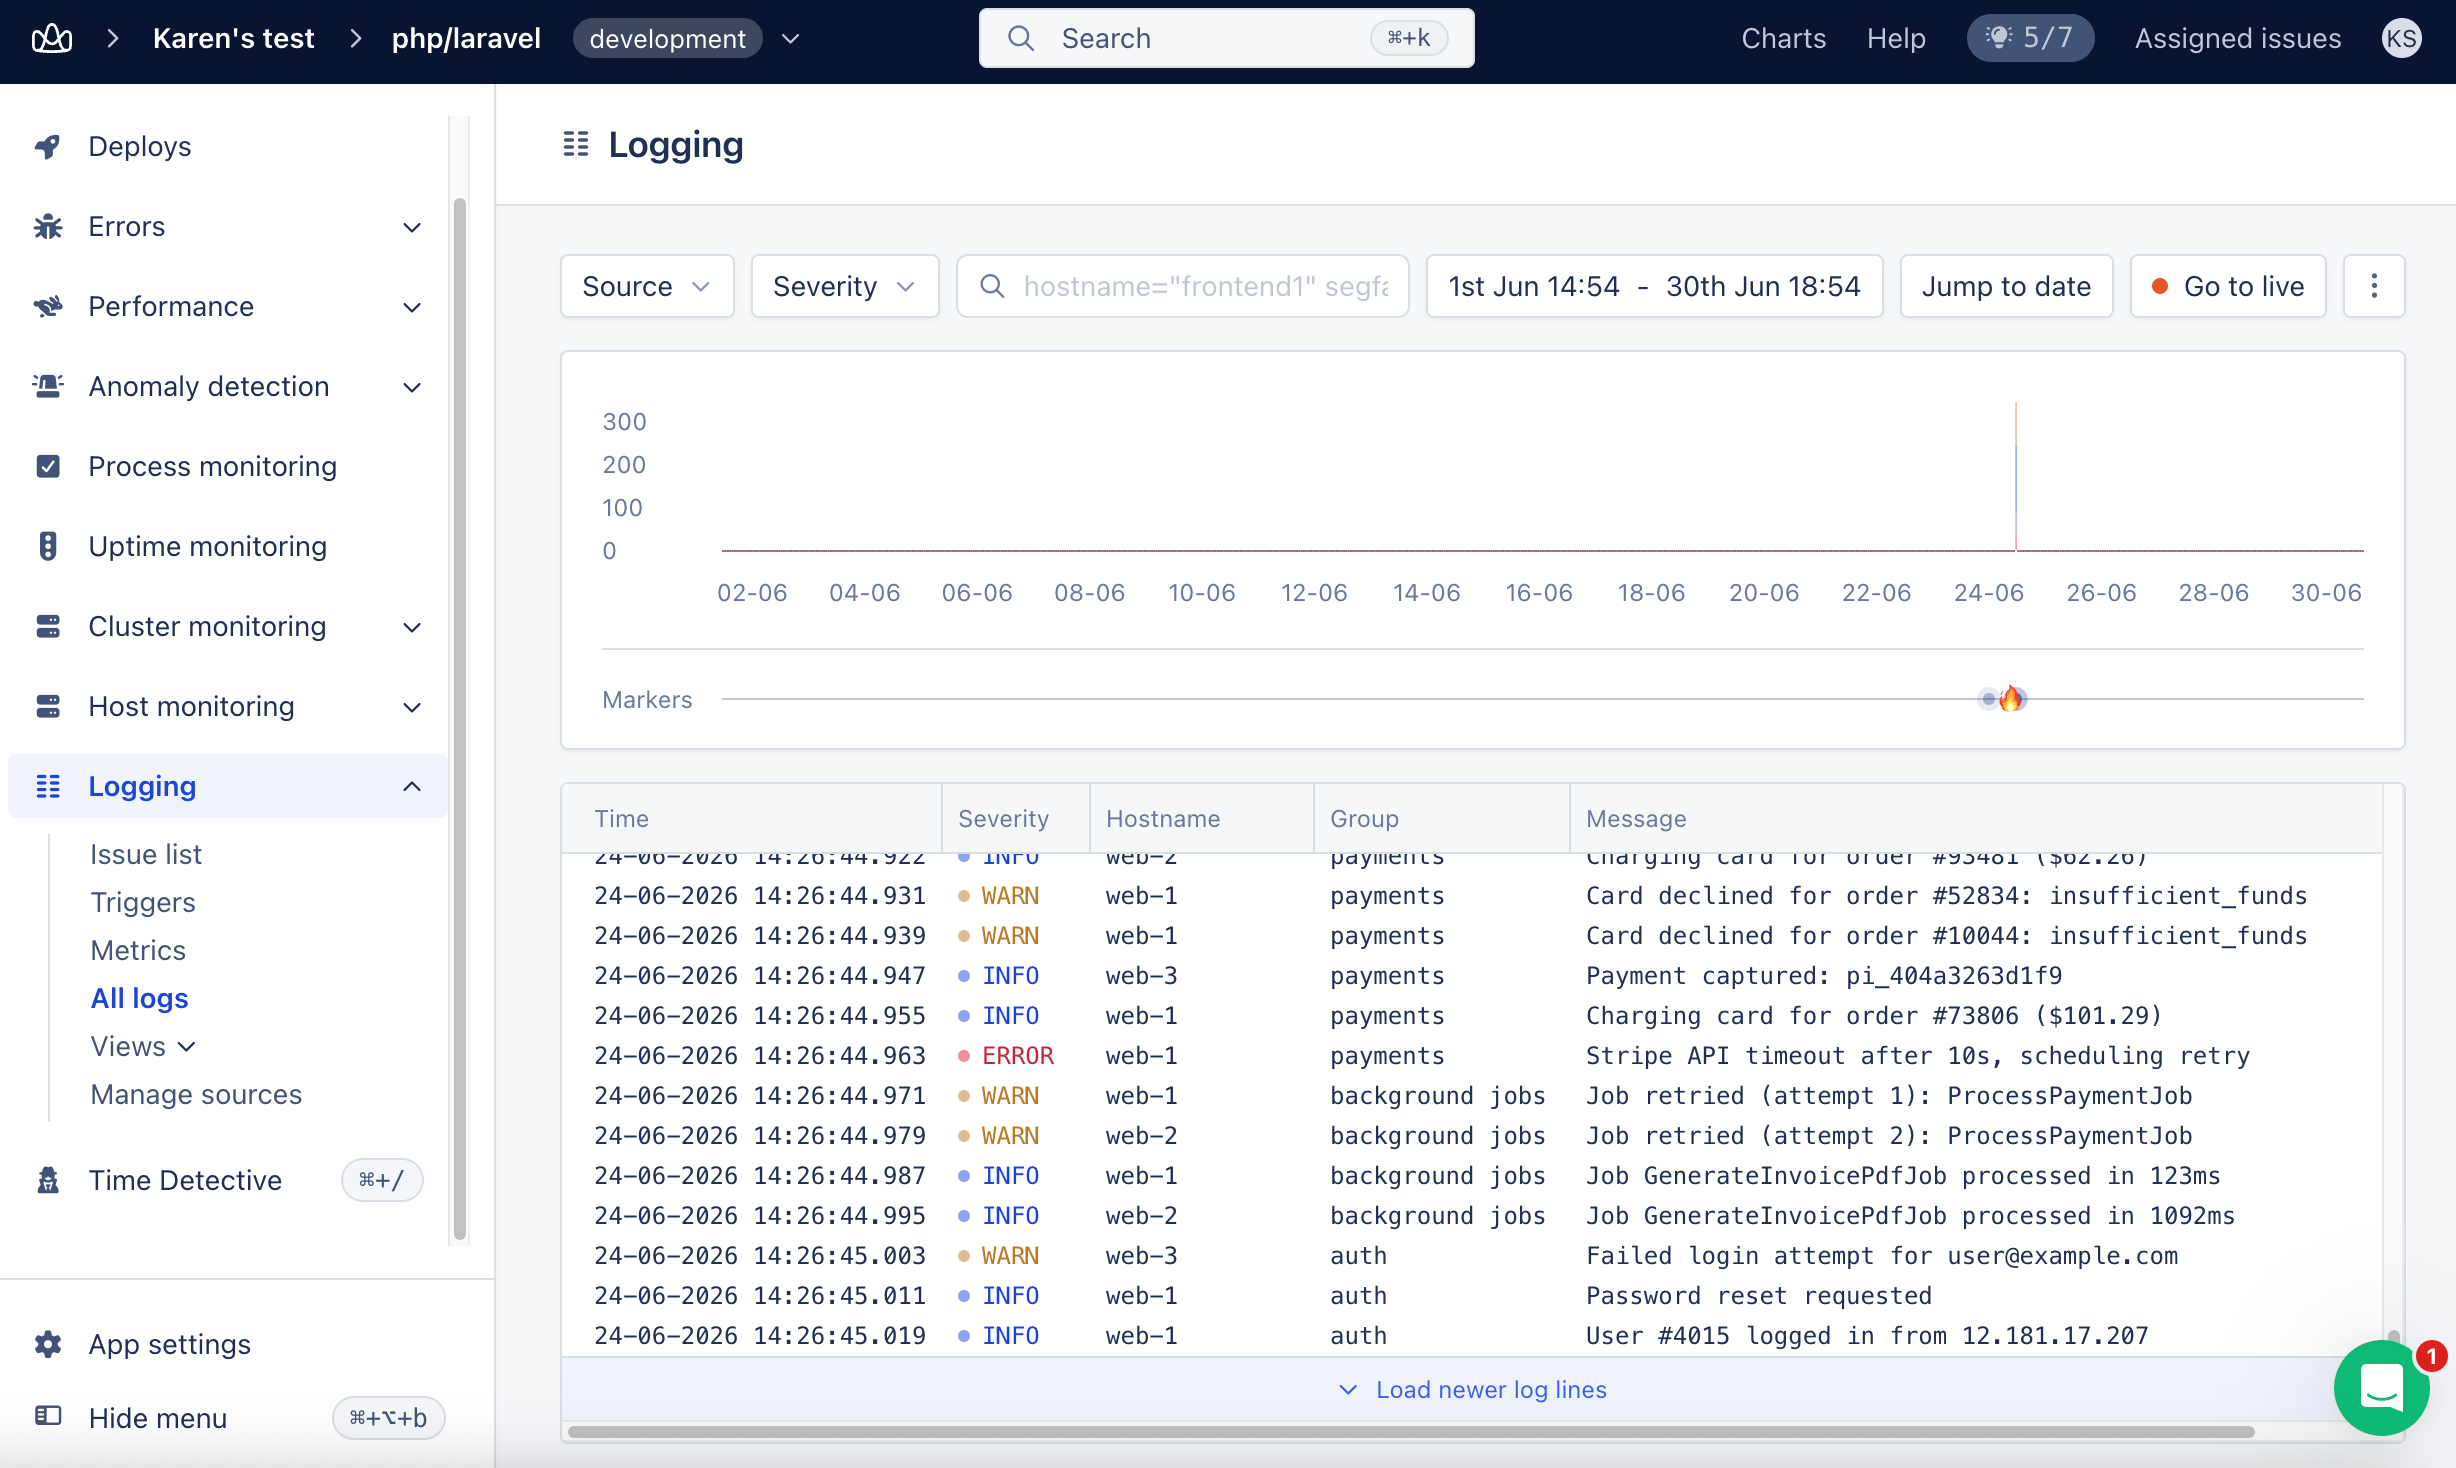Click the Performance speed icon

pos(47,307)
